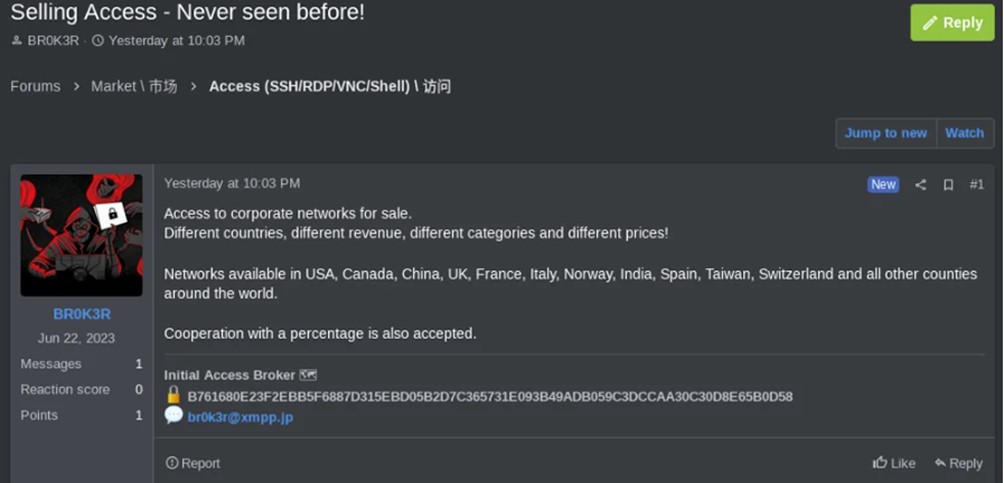Click the post timestamp Yesterday at 10:03 PM

coord(232,183)
